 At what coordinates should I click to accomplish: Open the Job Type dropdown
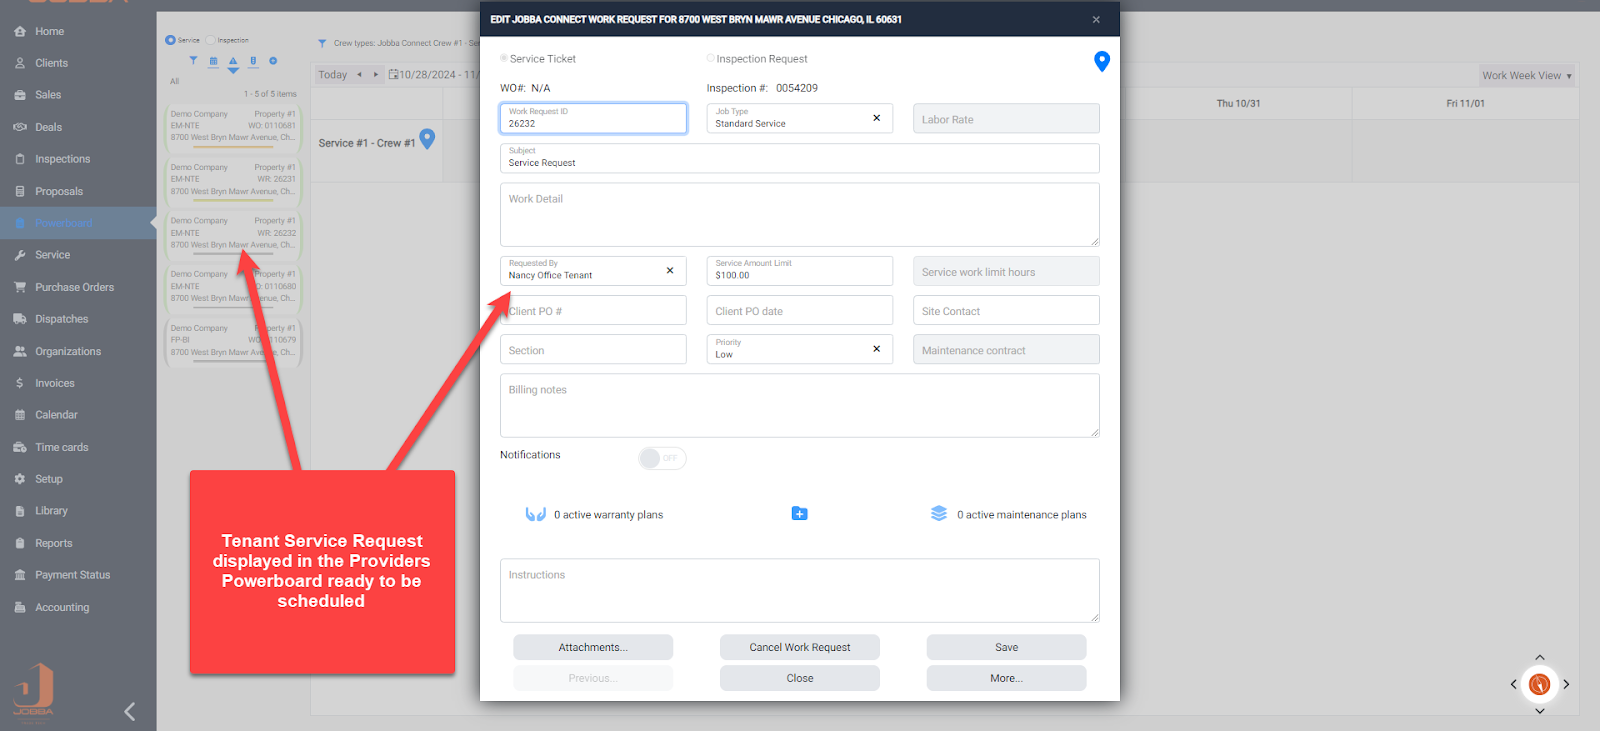click(790, 119)
